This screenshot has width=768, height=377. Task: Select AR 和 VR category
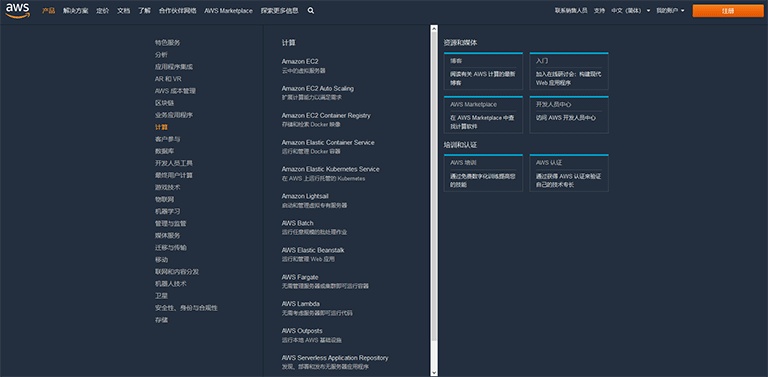pyautogui.click(x=168, y=79)
